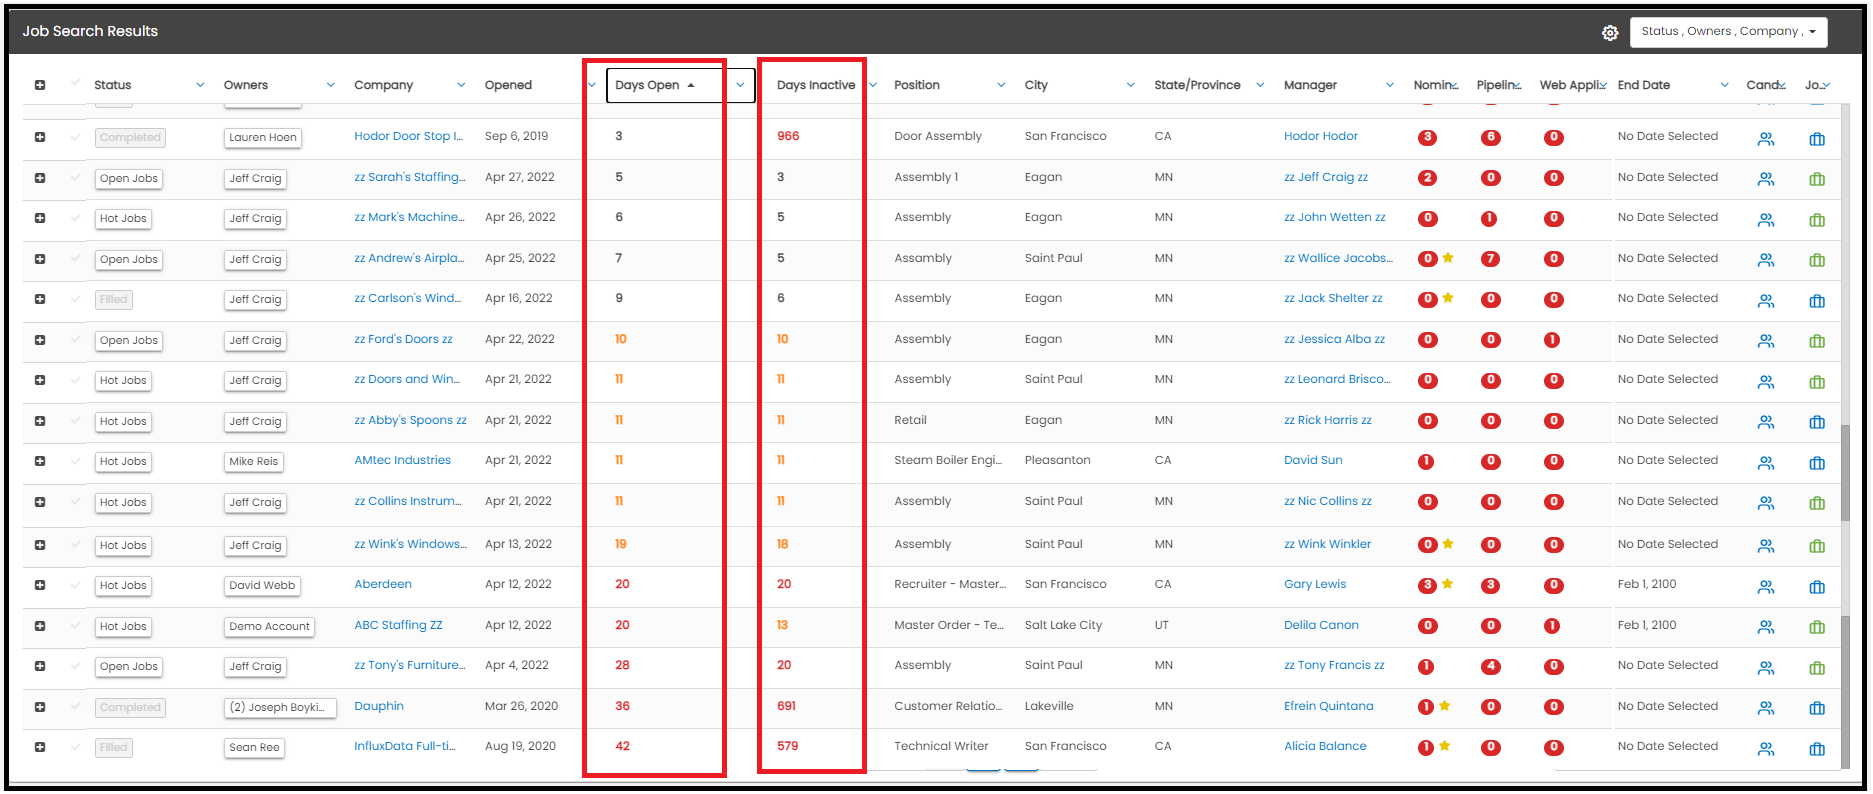
Task: Open the Status, Owners, Company column selector
Action: pyautogui.click(x=1728, y=32)
